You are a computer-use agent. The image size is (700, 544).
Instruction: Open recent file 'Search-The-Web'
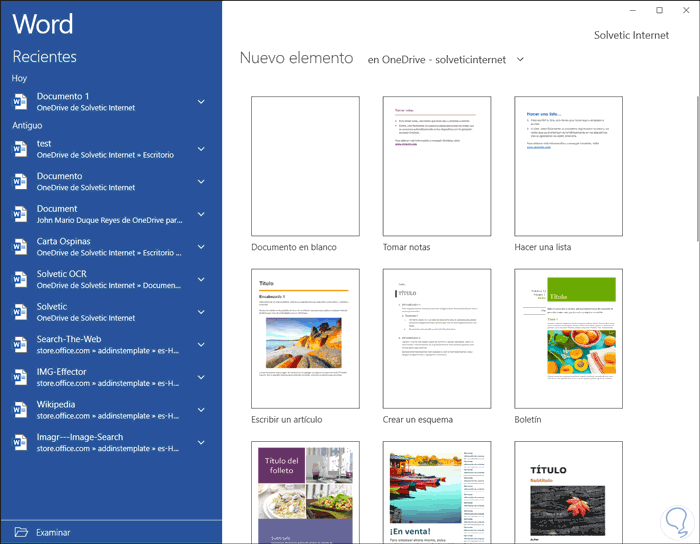[111, 345]
